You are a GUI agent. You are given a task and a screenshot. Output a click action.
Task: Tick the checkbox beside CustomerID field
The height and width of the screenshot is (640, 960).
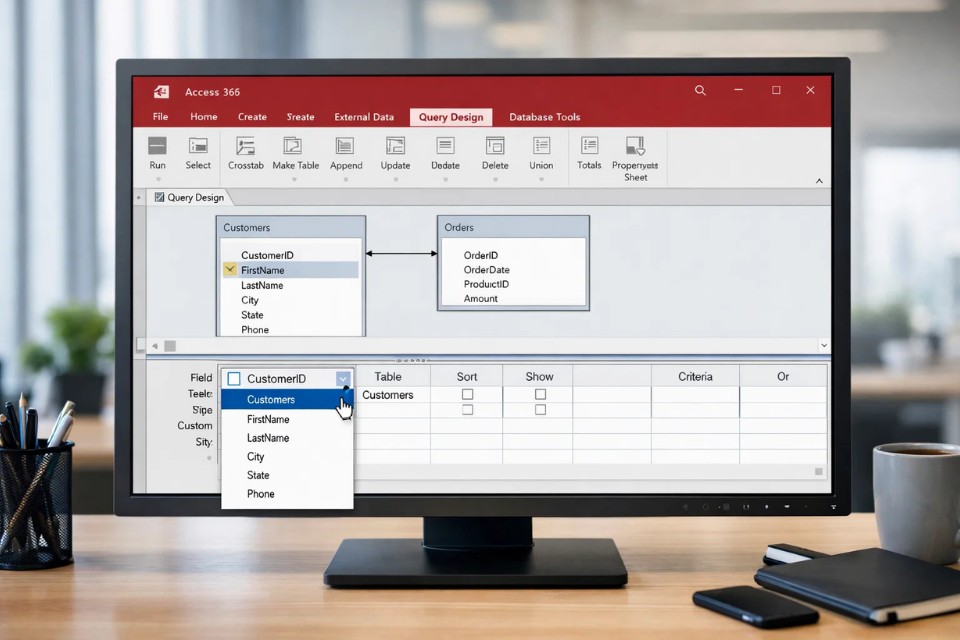tap(234, 379)
